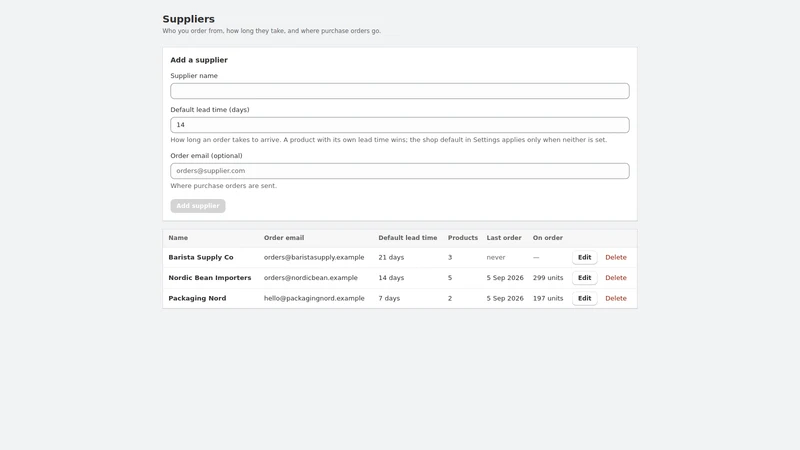Image resolution: width=800 pixels, height=450 pixels.
Task: Click Packaging Nord products count 2
Action: [450, 298]
